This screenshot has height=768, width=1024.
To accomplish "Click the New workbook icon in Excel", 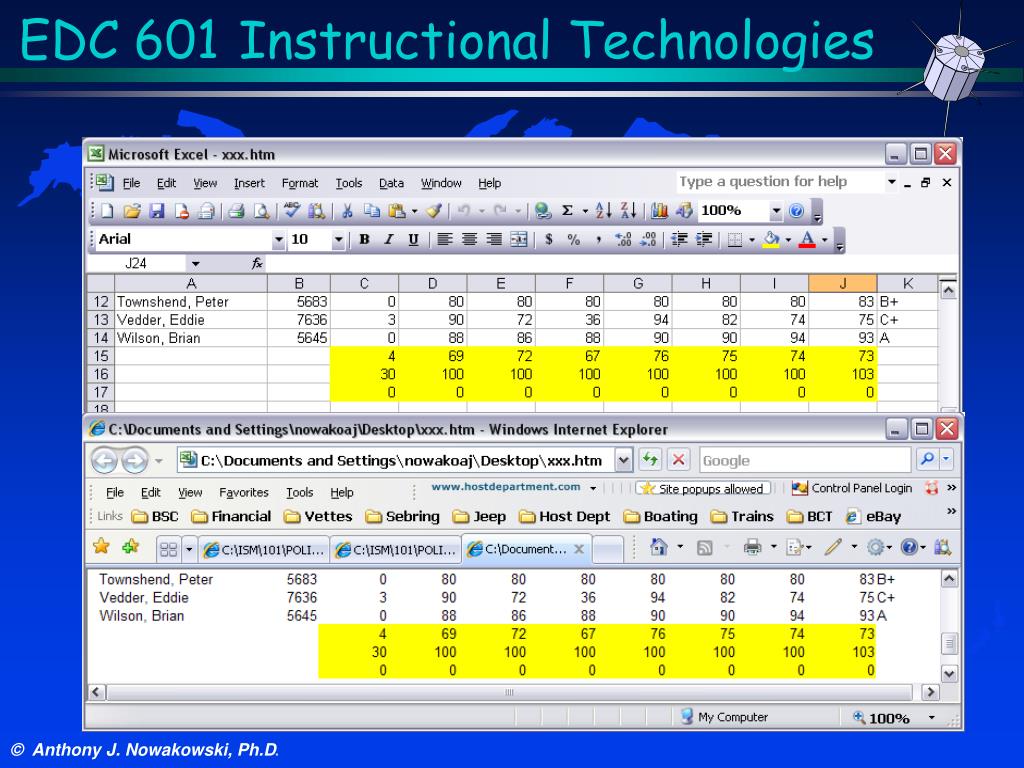I will pyautogui.click(x=107, y=211).
